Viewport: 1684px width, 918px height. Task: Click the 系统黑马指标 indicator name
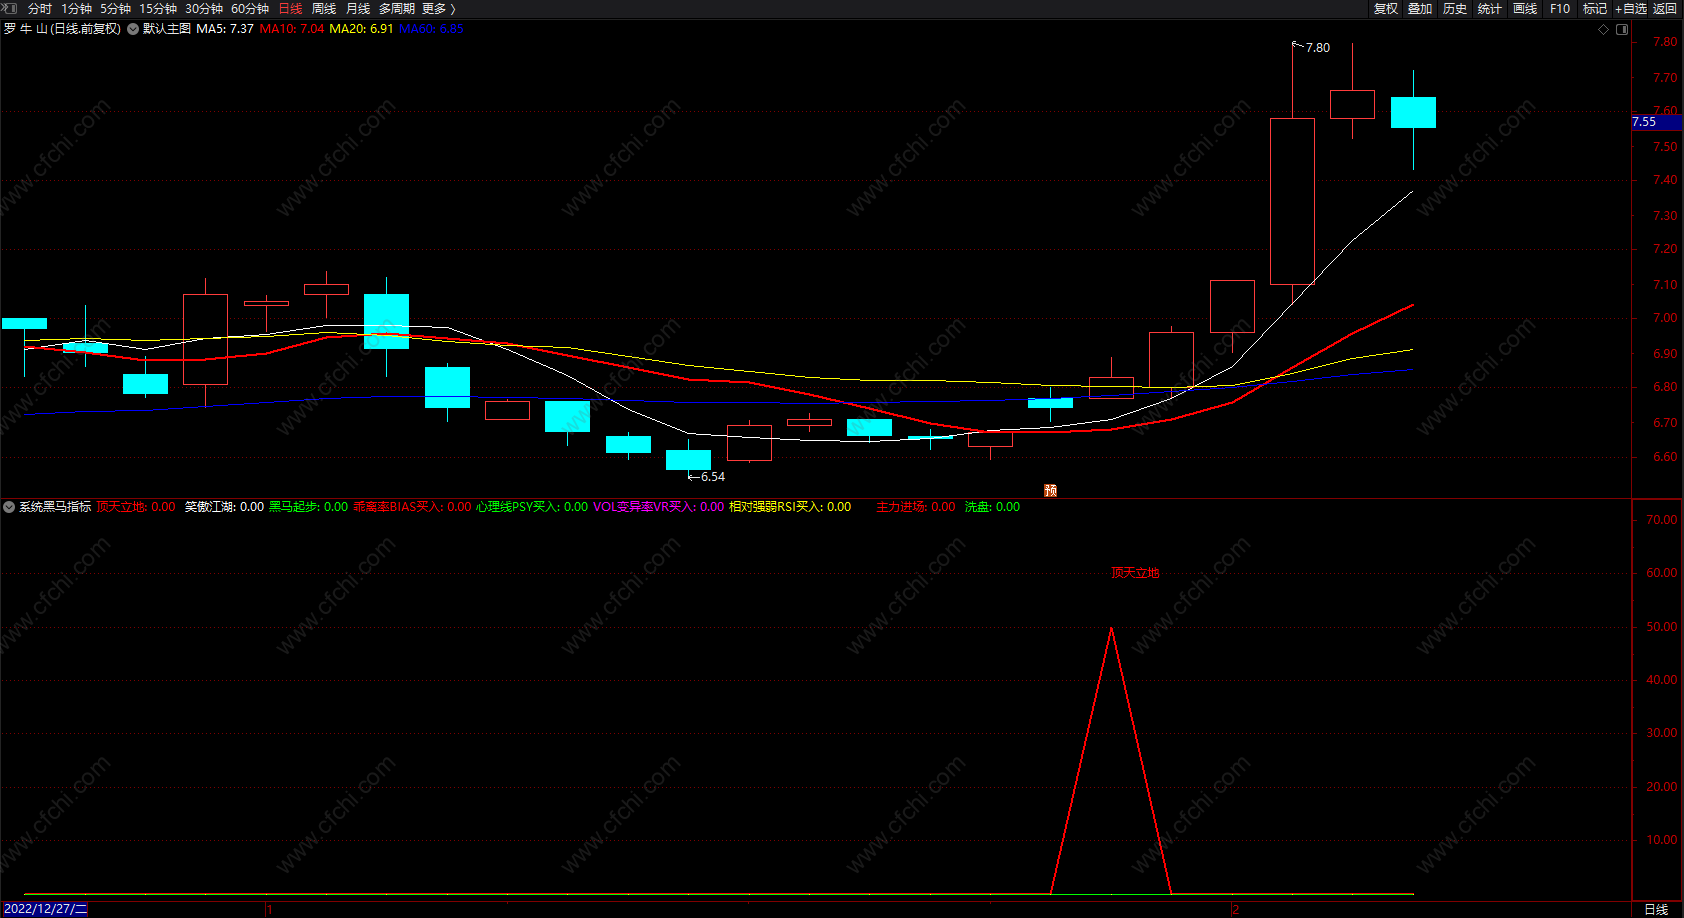point(55,507)
